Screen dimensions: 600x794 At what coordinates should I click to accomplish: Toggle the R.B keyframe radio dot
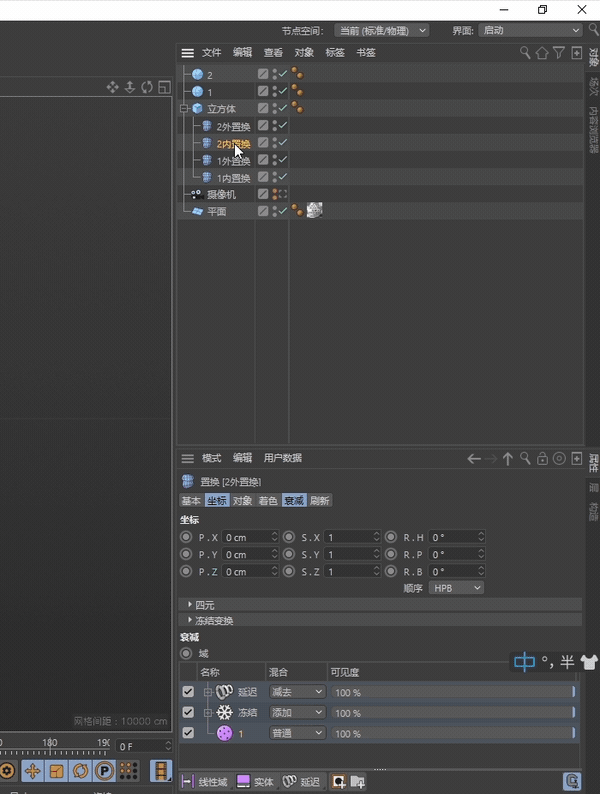391,571
